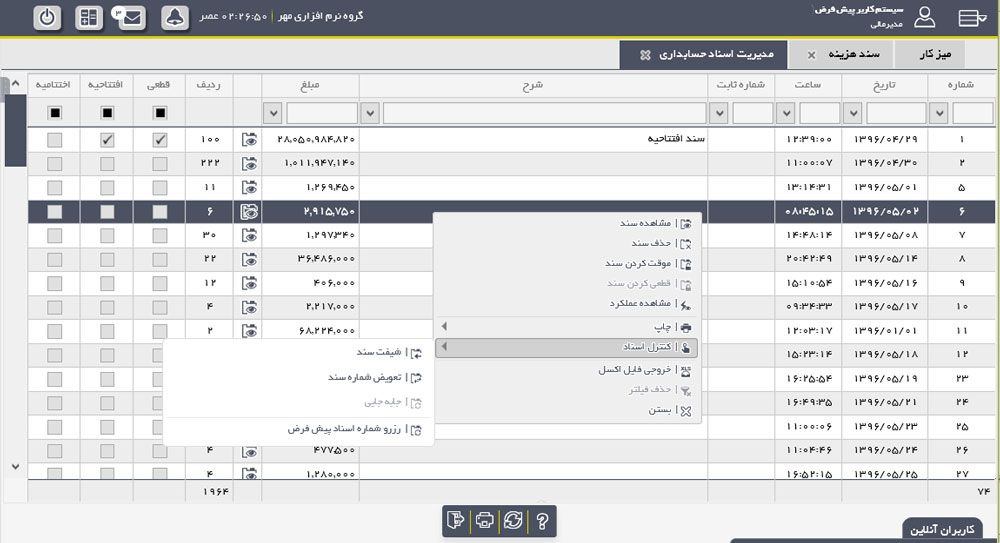Click the exit icon in bottom toolbar
Viewport: 1000px width, 543px height.
pos(457,520)
